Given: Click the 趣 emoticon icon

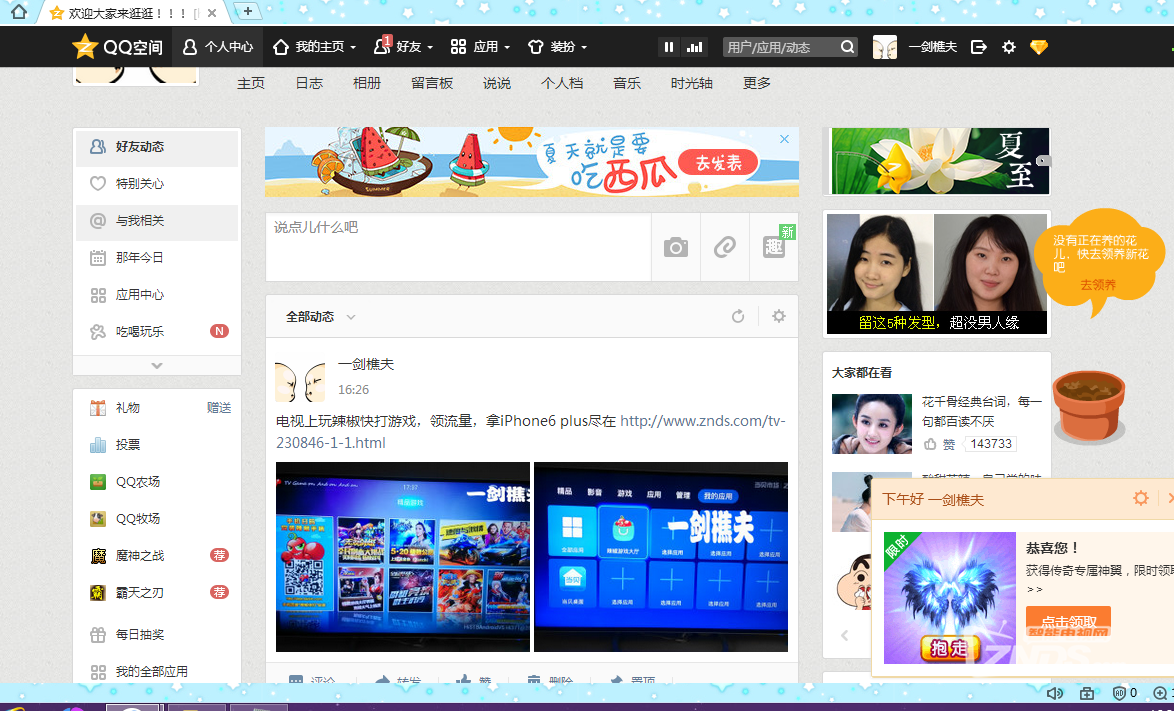Looking at the screenshot, I should (774, 247).
